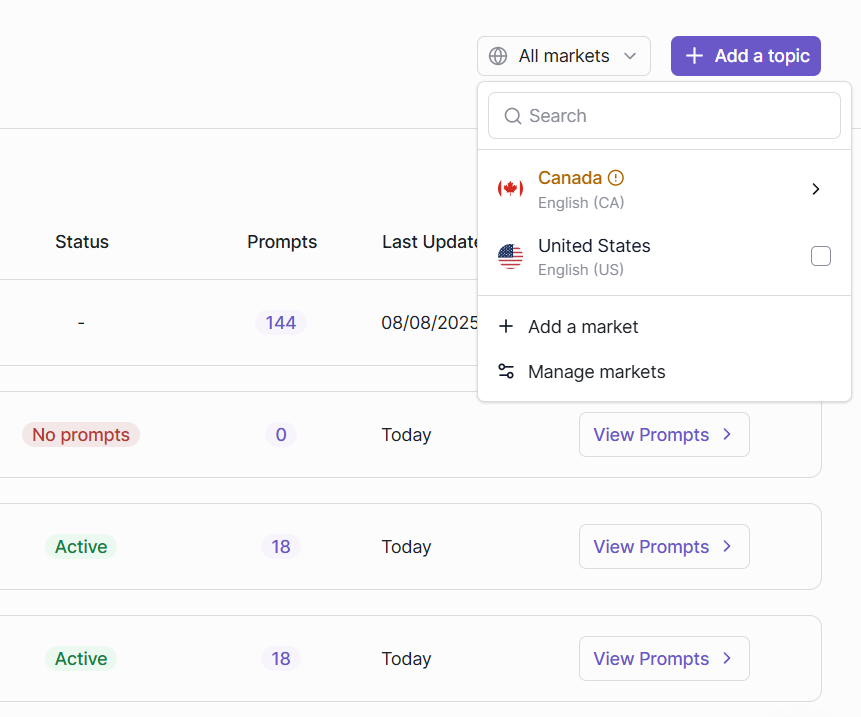
Task: Click into the Search input field
Action: coord(664,116)
